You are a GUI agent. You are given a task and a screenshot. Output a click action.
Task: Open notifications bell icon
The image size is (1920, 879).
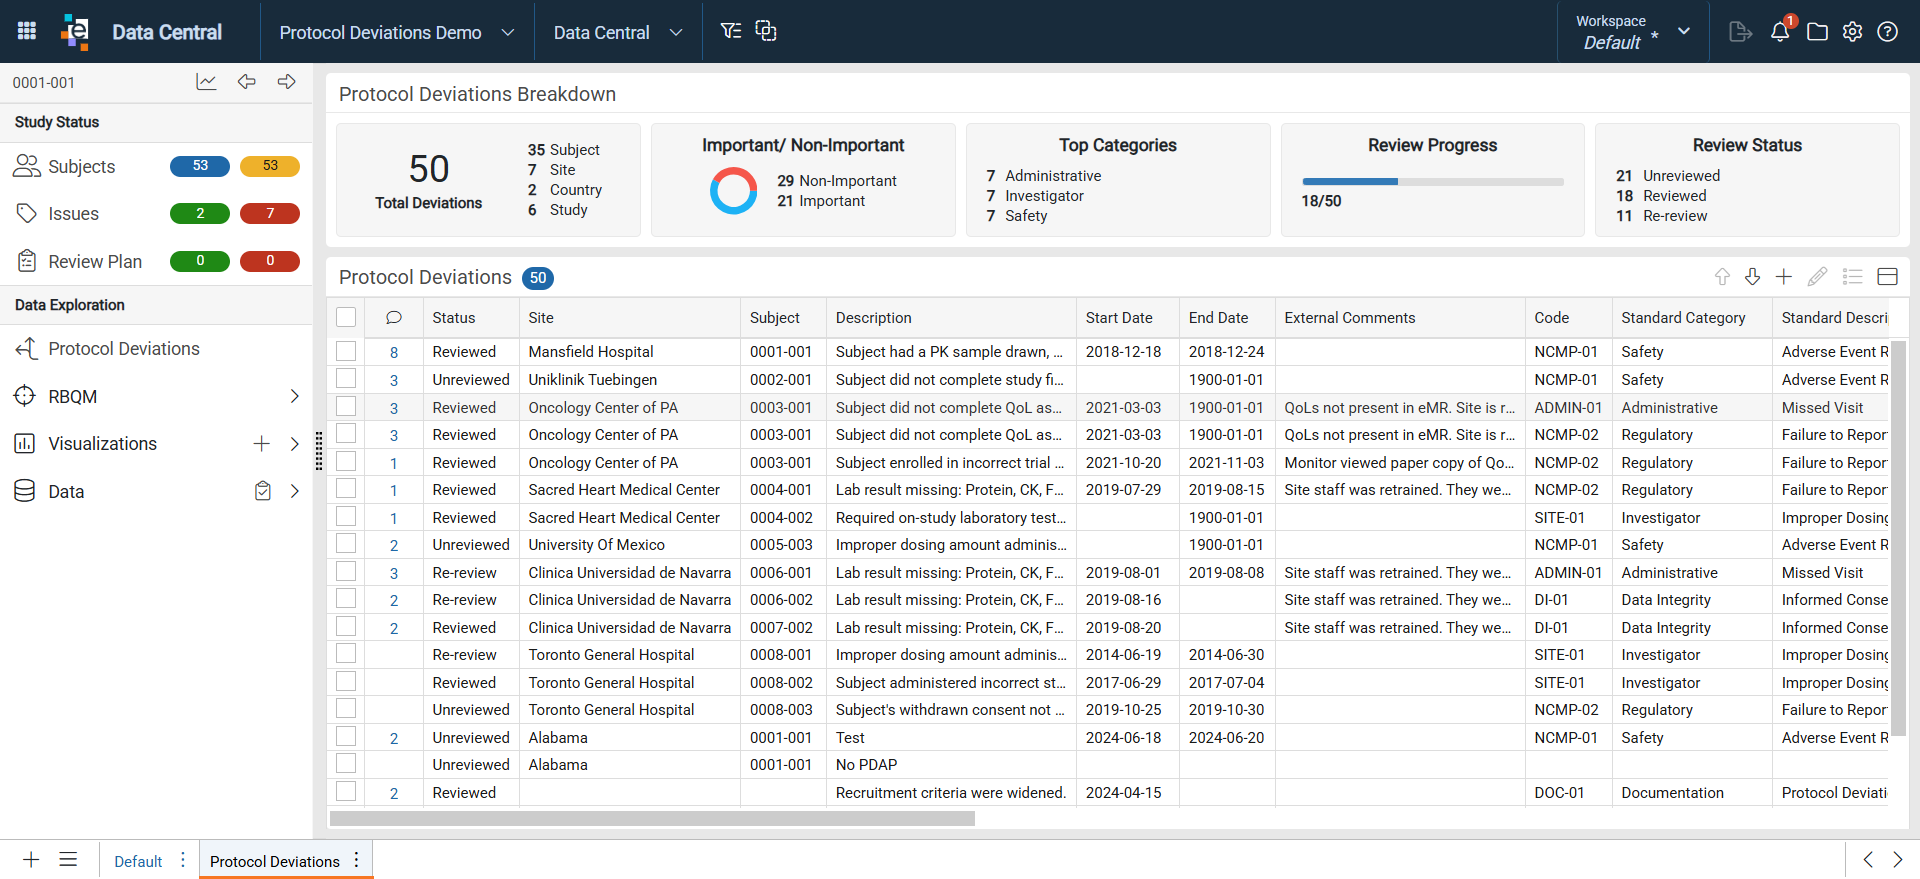tap(1780, 32)
